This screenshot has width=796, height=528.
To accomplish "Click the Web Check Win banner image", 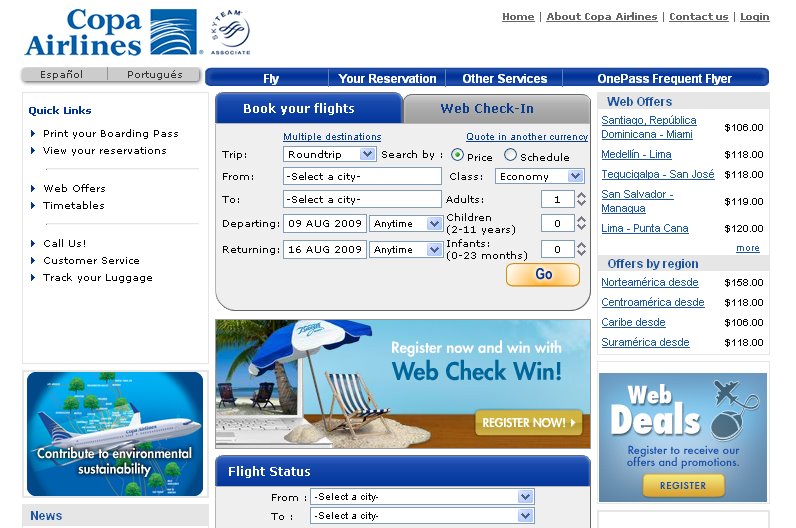I will (403, 384).
